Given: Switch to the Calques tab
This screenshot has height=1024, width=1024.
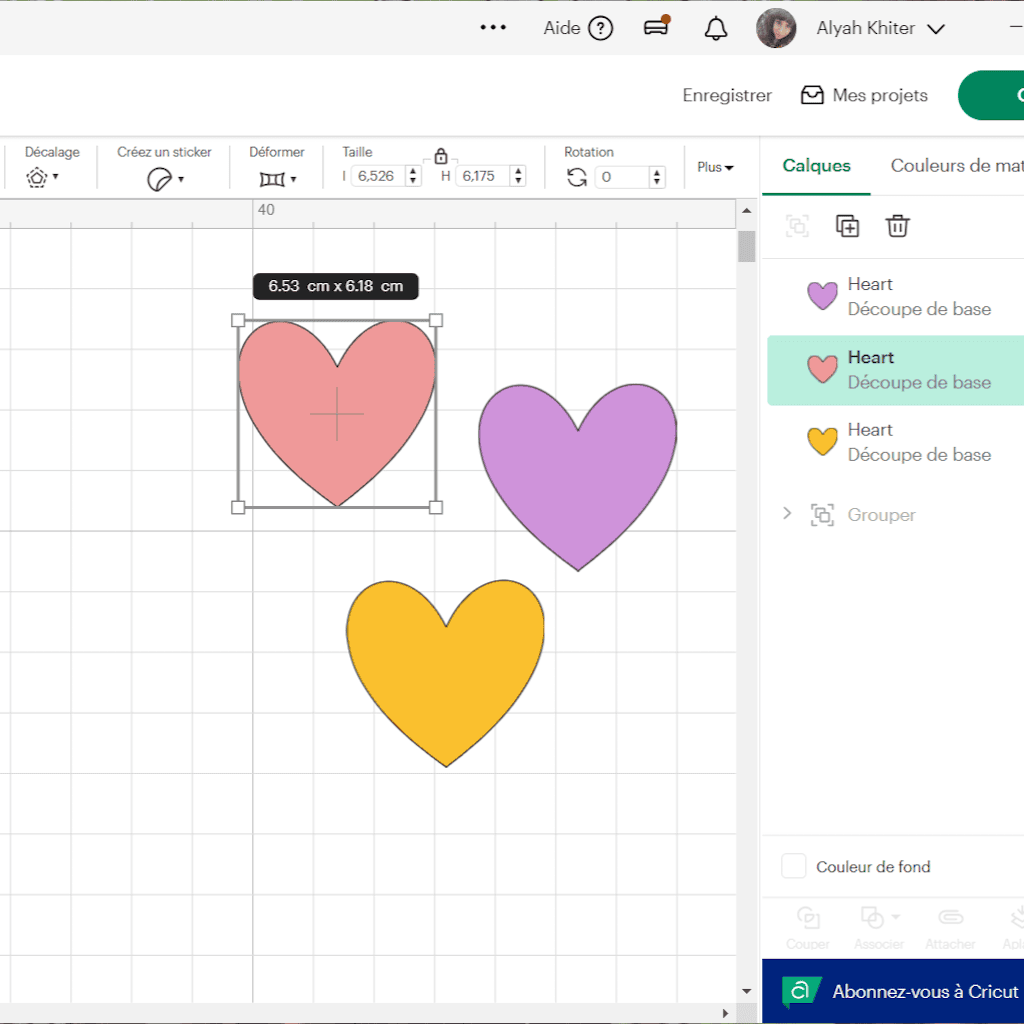Looking at the screenshot, I should coord(816,166).
